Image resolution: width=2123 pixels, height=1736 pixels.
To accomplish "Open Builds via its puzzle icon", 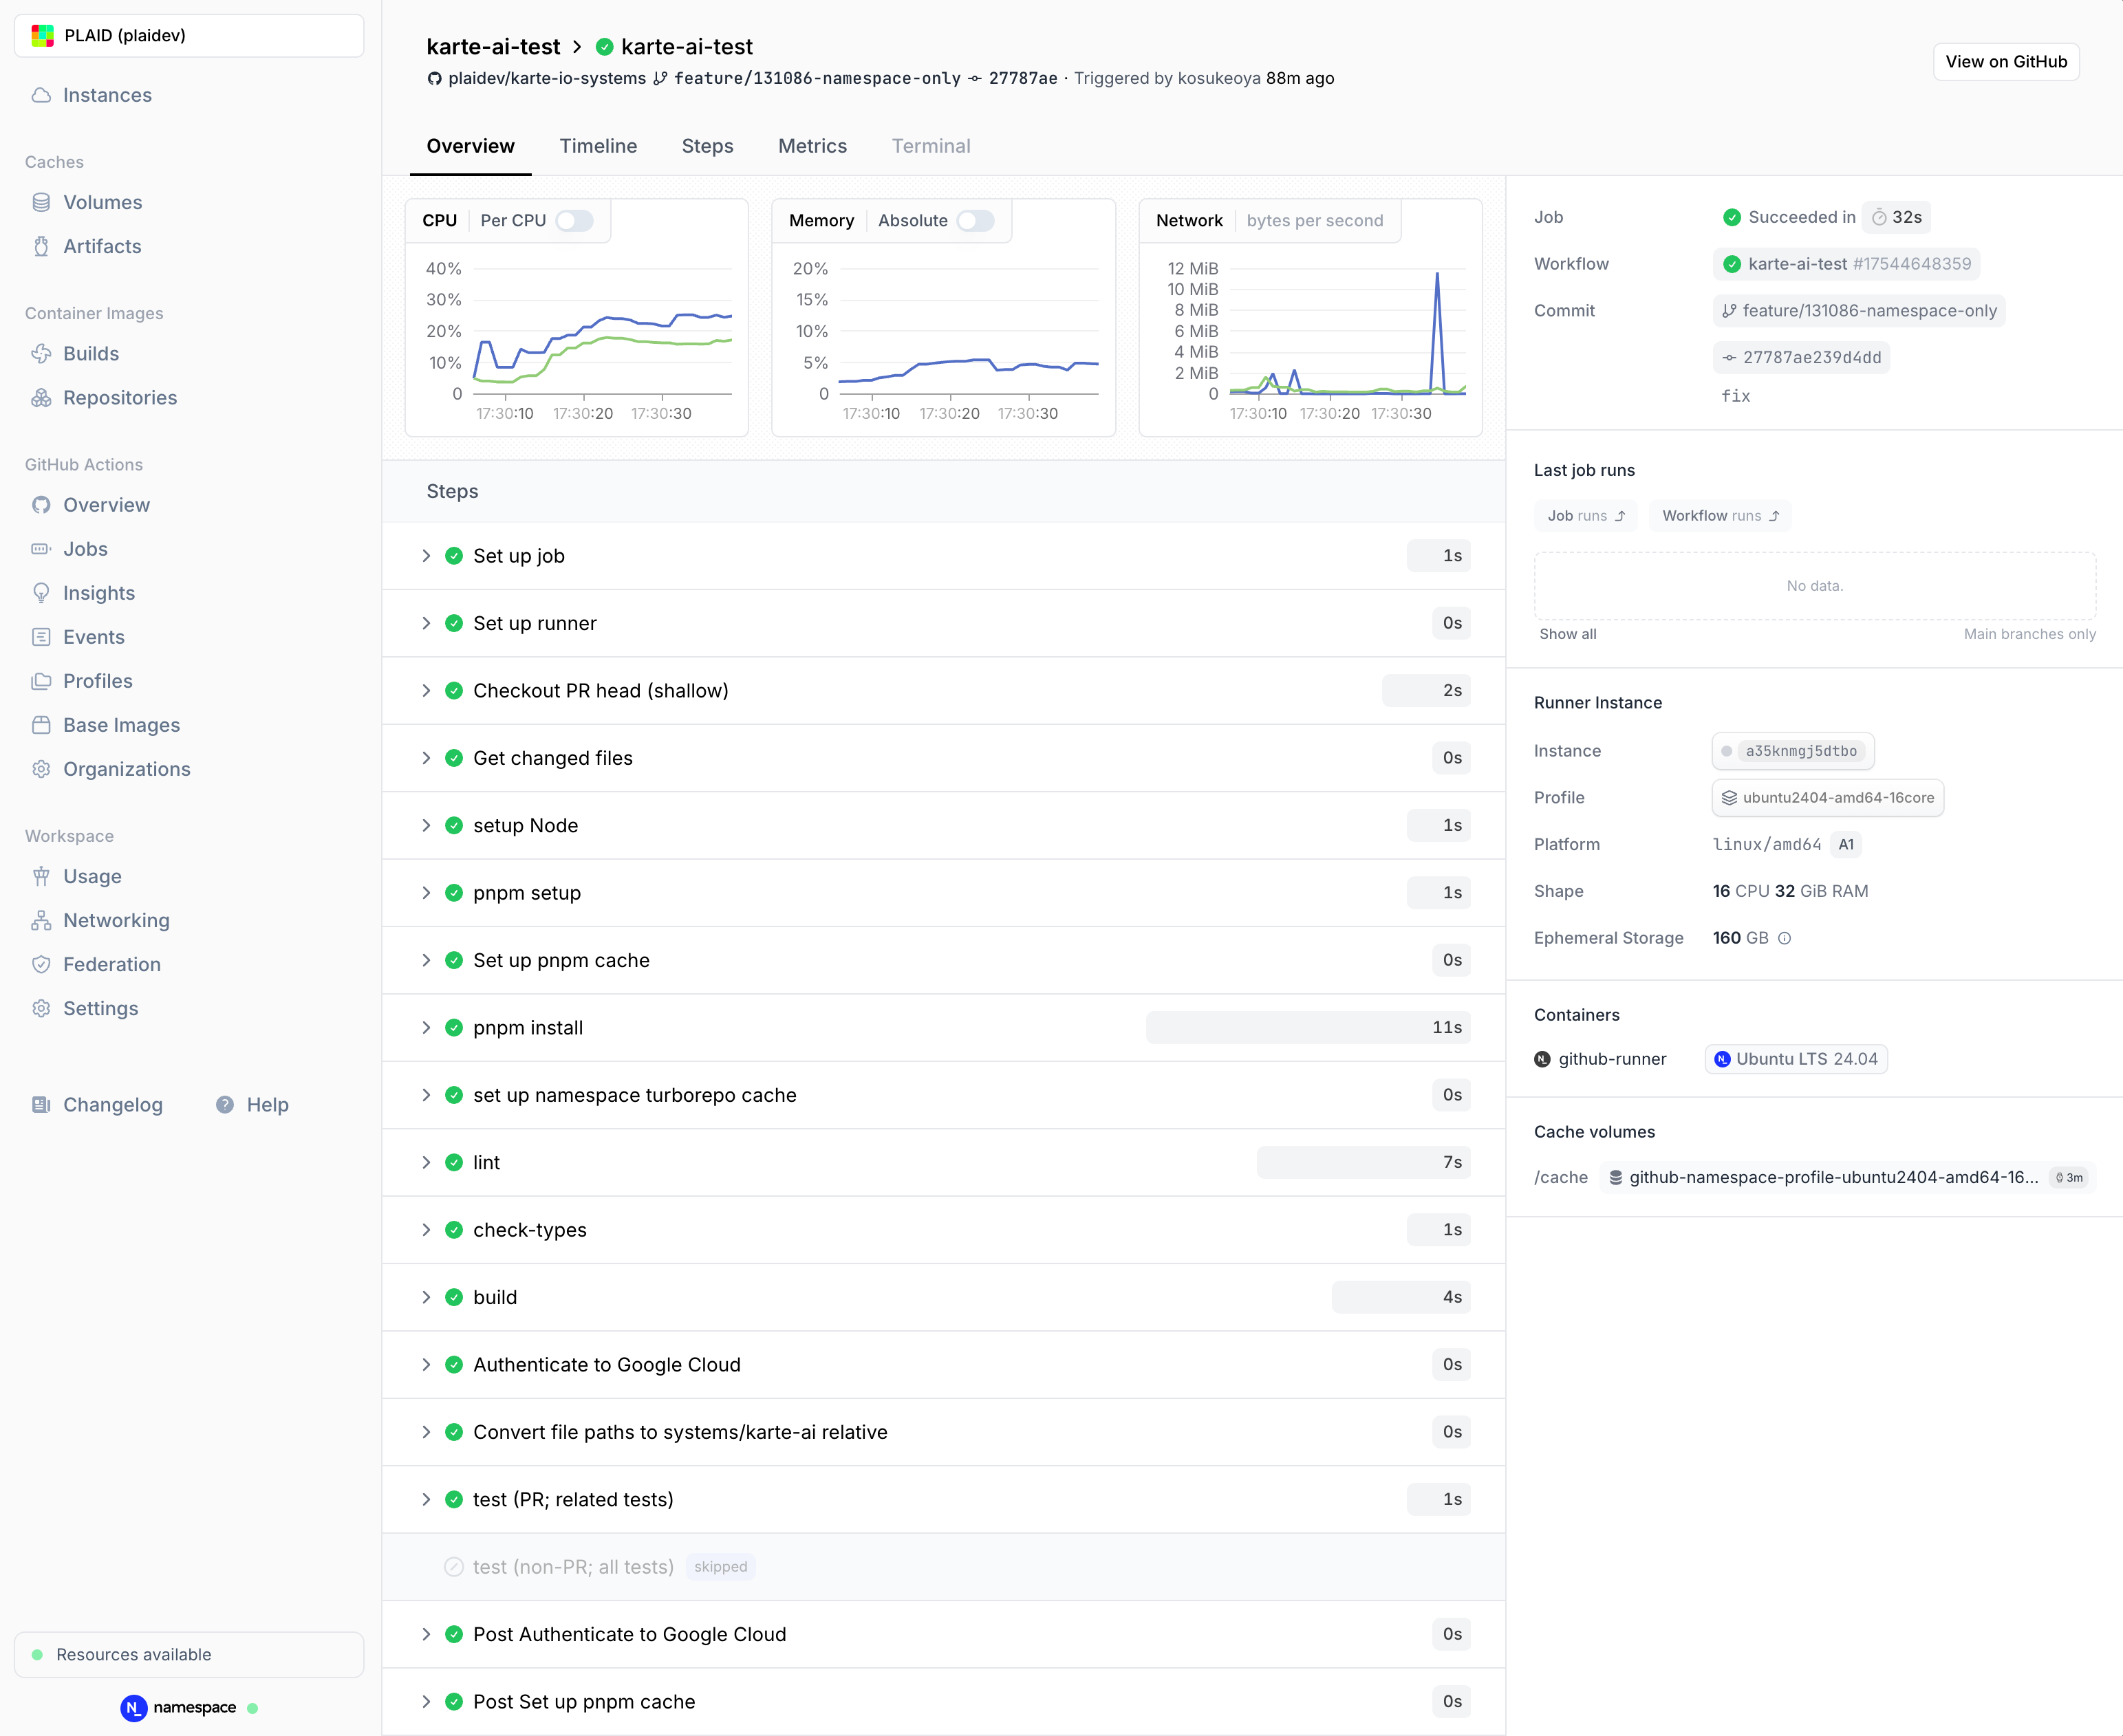I will coord(41,354).
